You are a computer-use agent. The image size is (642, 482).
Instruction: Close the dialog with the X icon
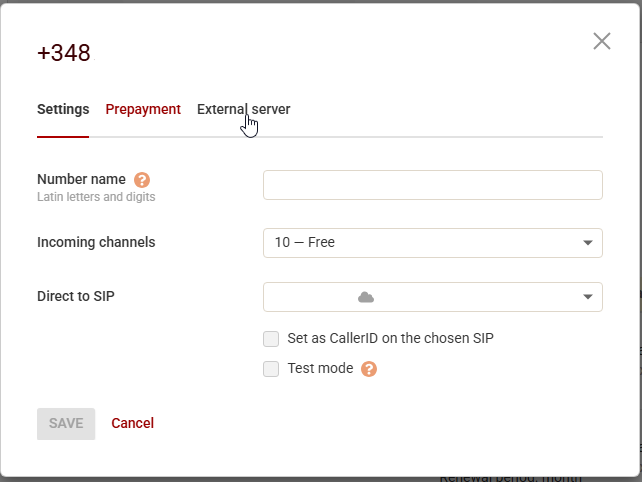(x=601, y=41)
